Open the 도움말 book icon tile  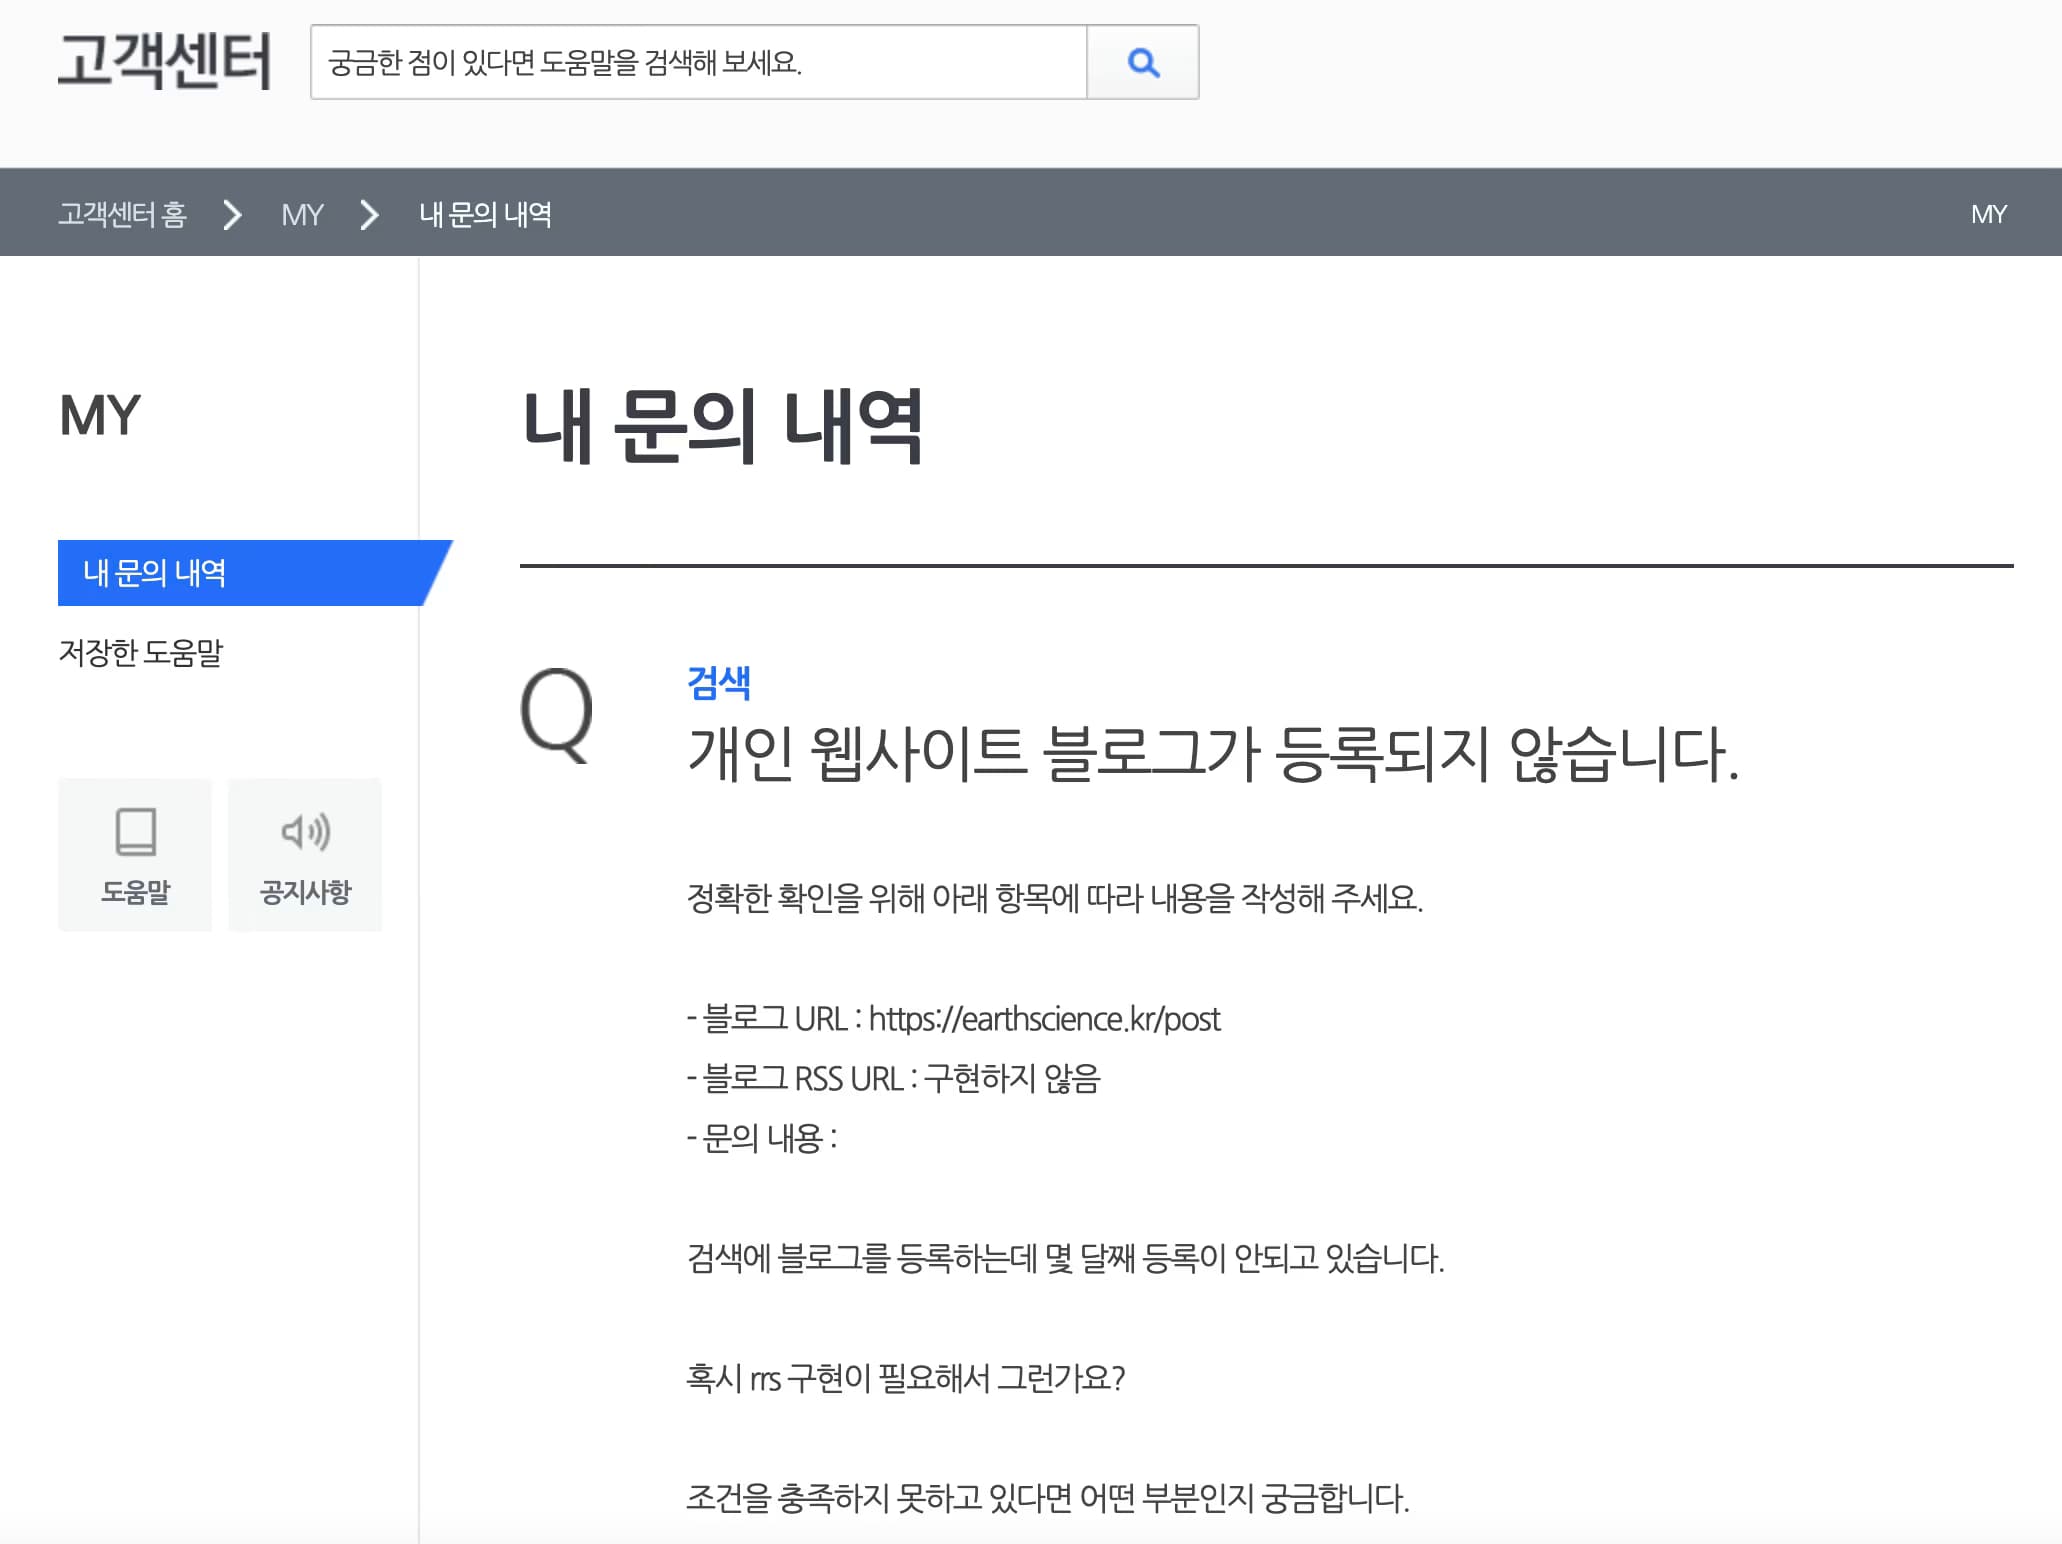[135, 855]
